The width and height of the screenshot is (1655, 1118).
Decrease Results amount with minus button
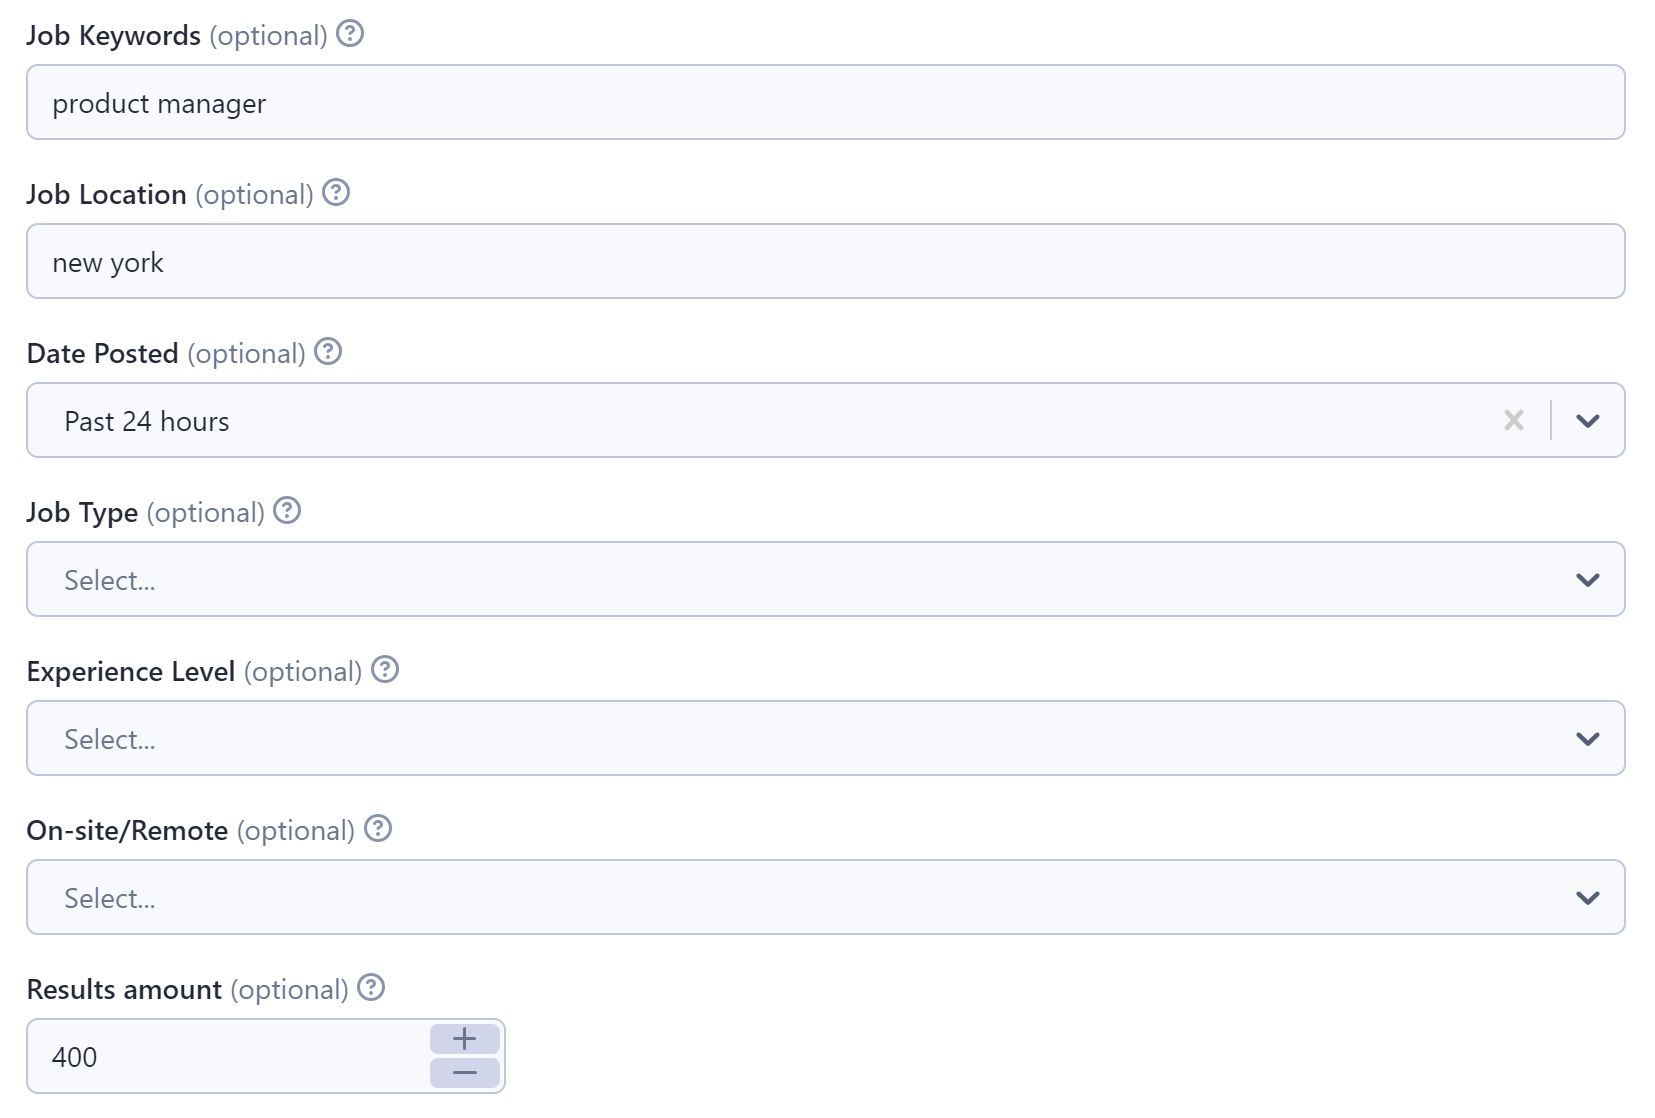tap(465, 1073)
